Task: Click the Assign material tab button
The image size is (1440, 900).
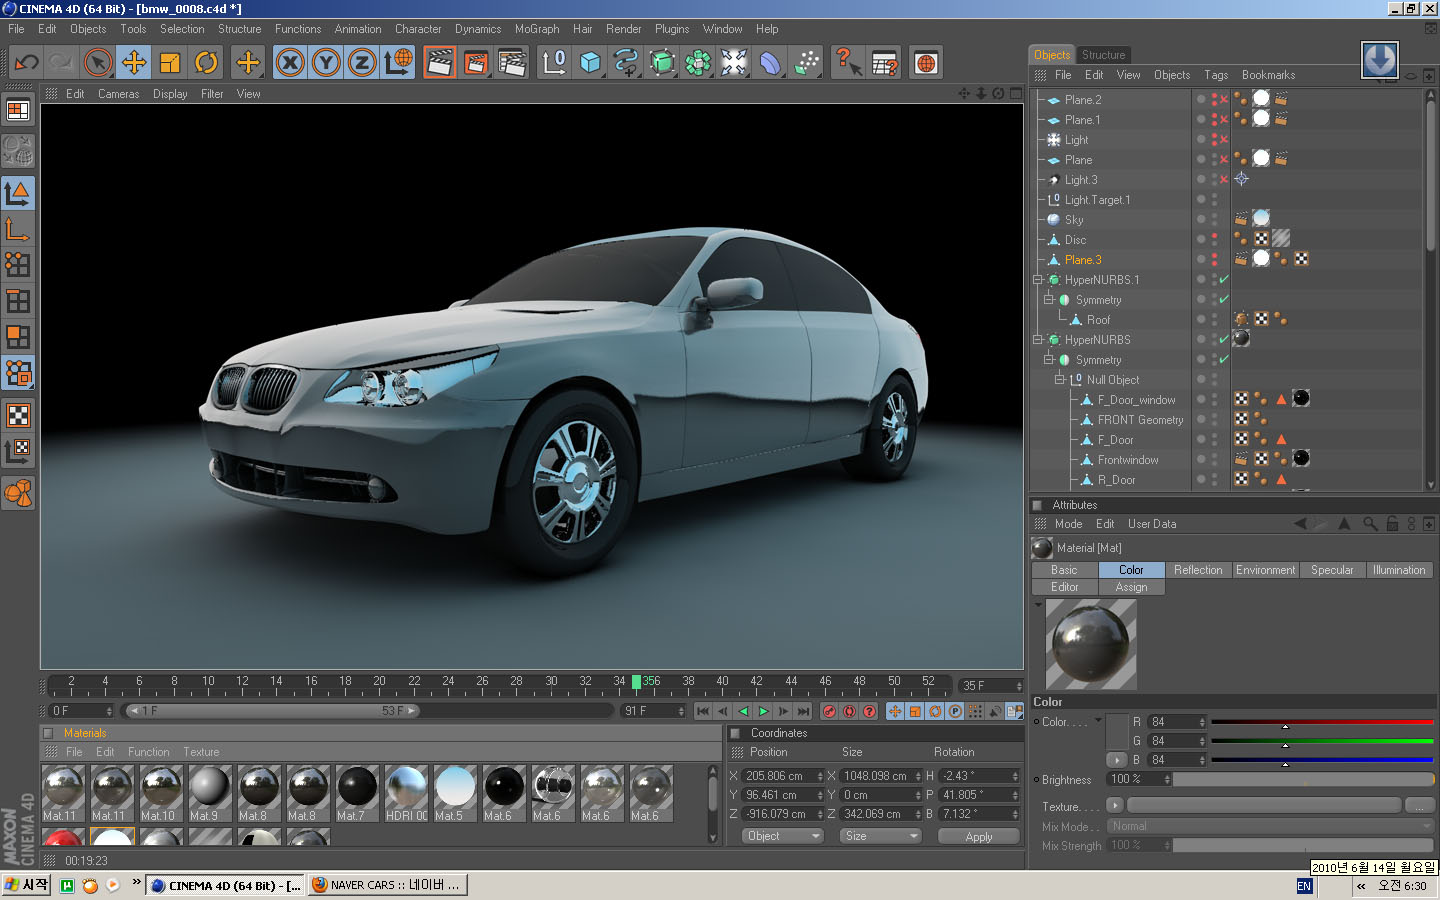Action: click(1131, 587)
